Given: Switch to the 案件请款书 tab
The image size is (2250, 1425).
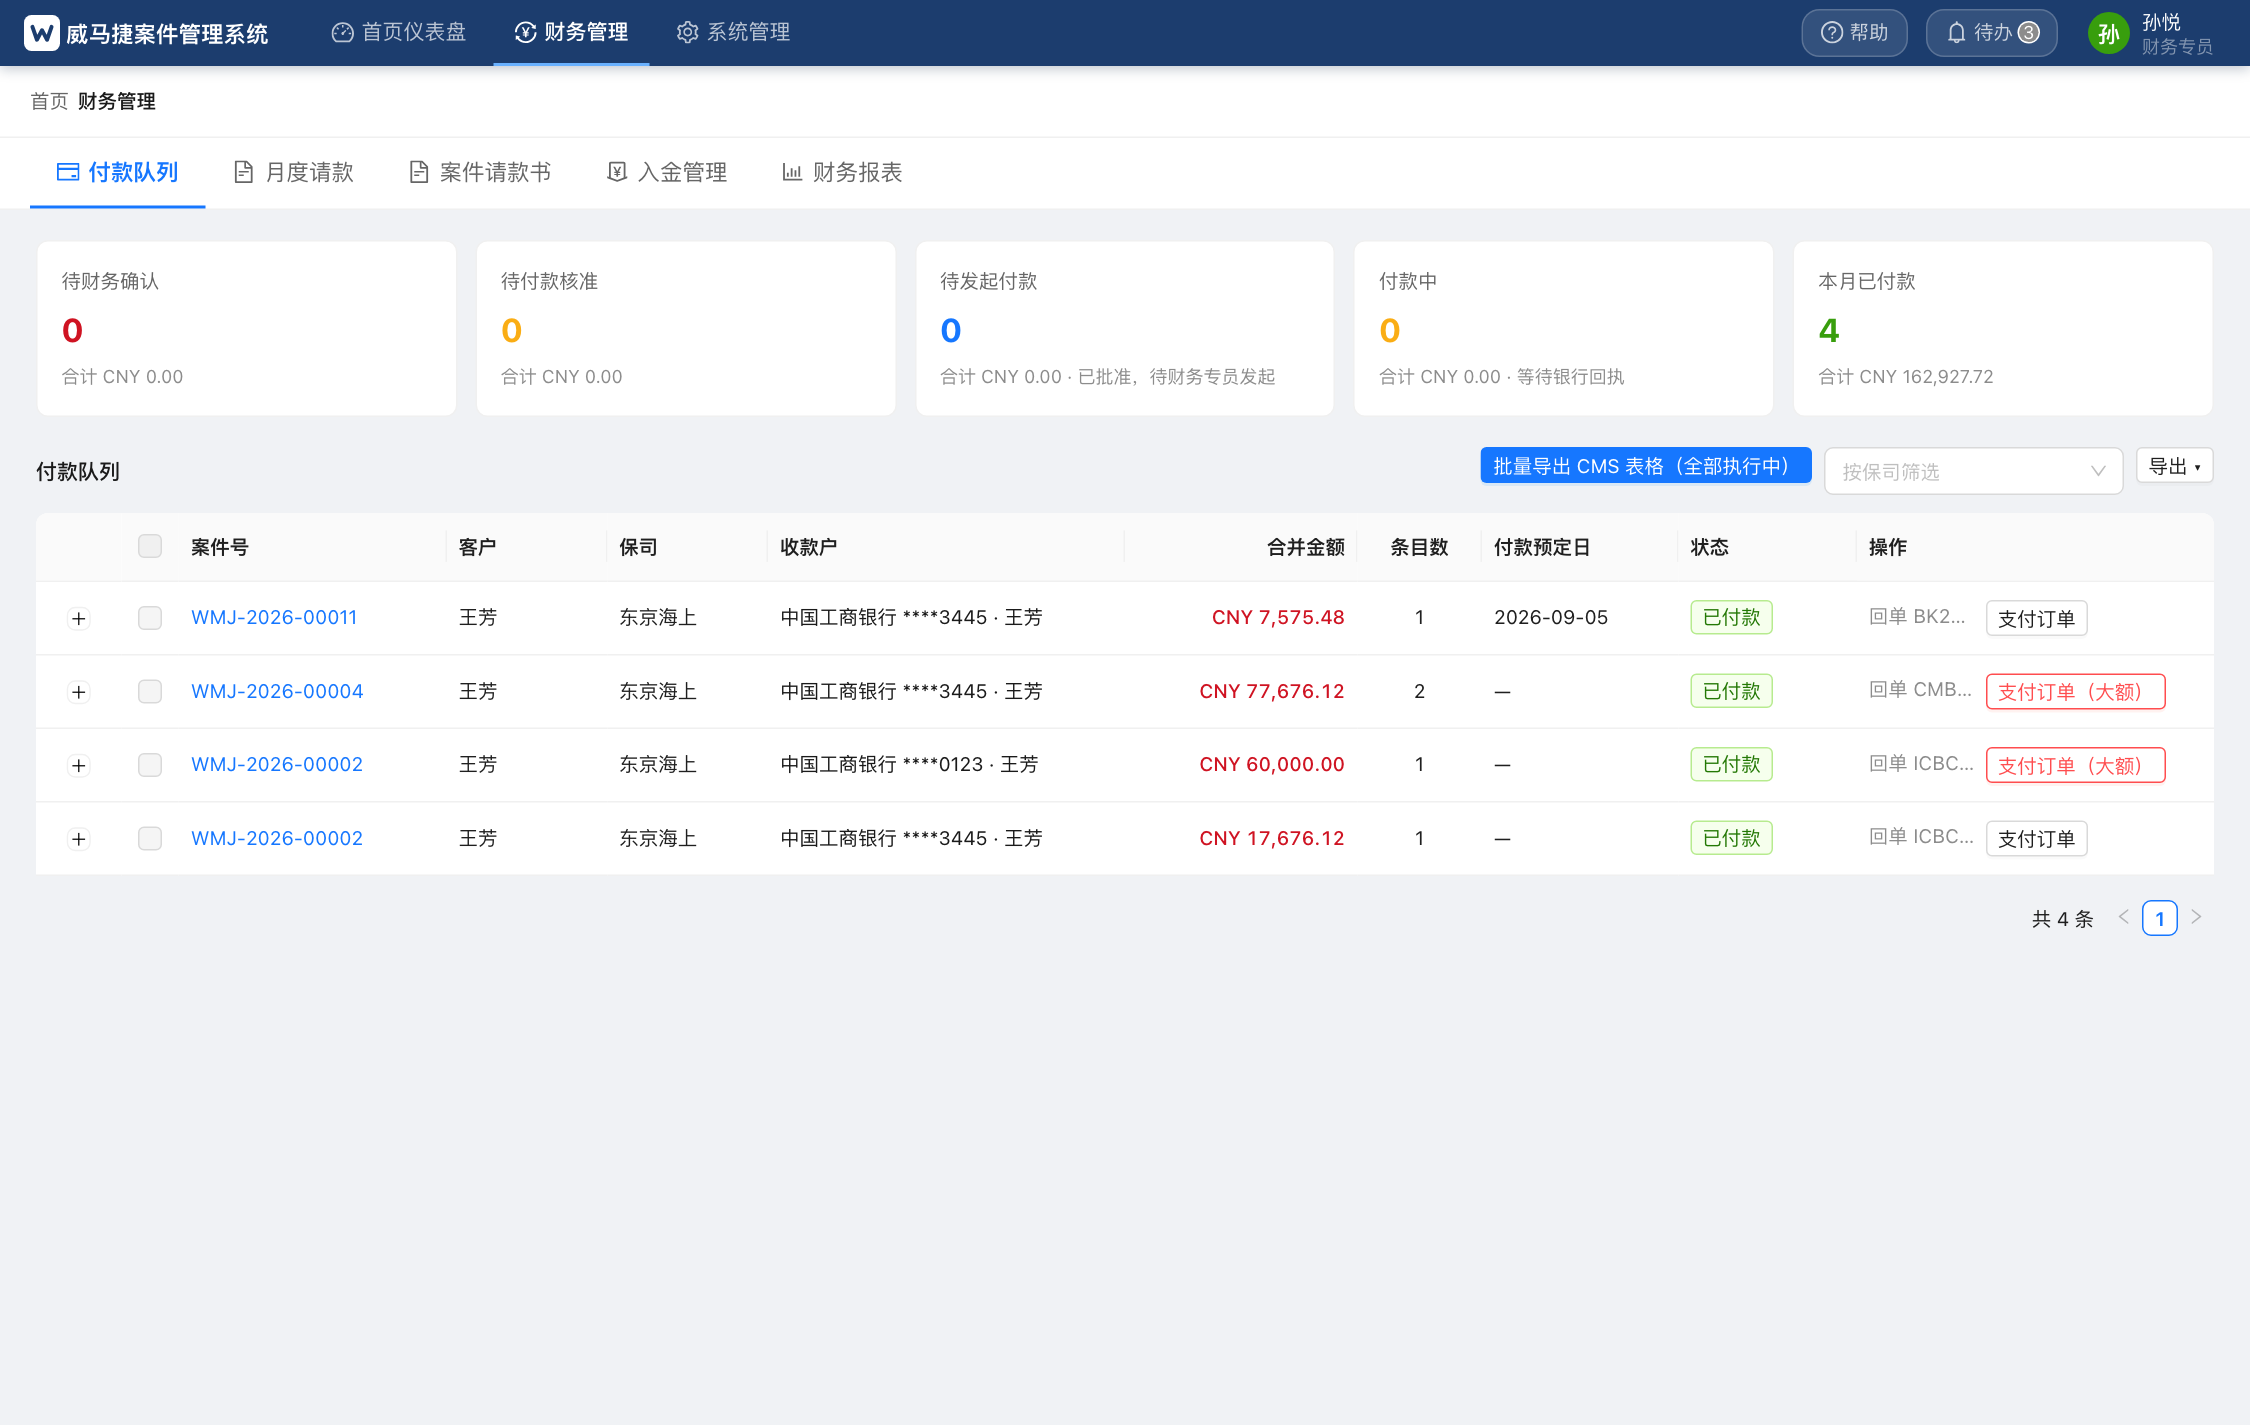Looking at the screenshot, I should click(480, 172).
